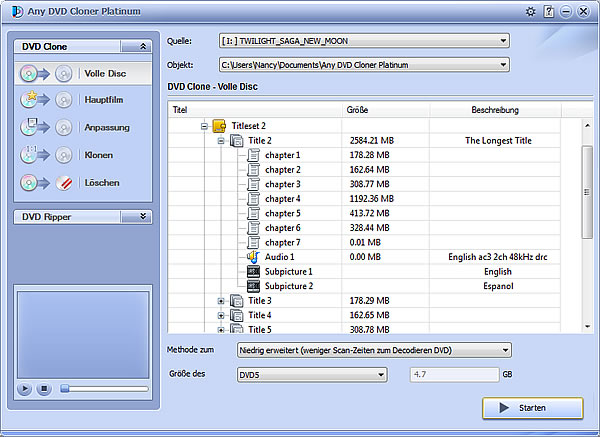Click the preview seek slider handle

coord(65,389)
